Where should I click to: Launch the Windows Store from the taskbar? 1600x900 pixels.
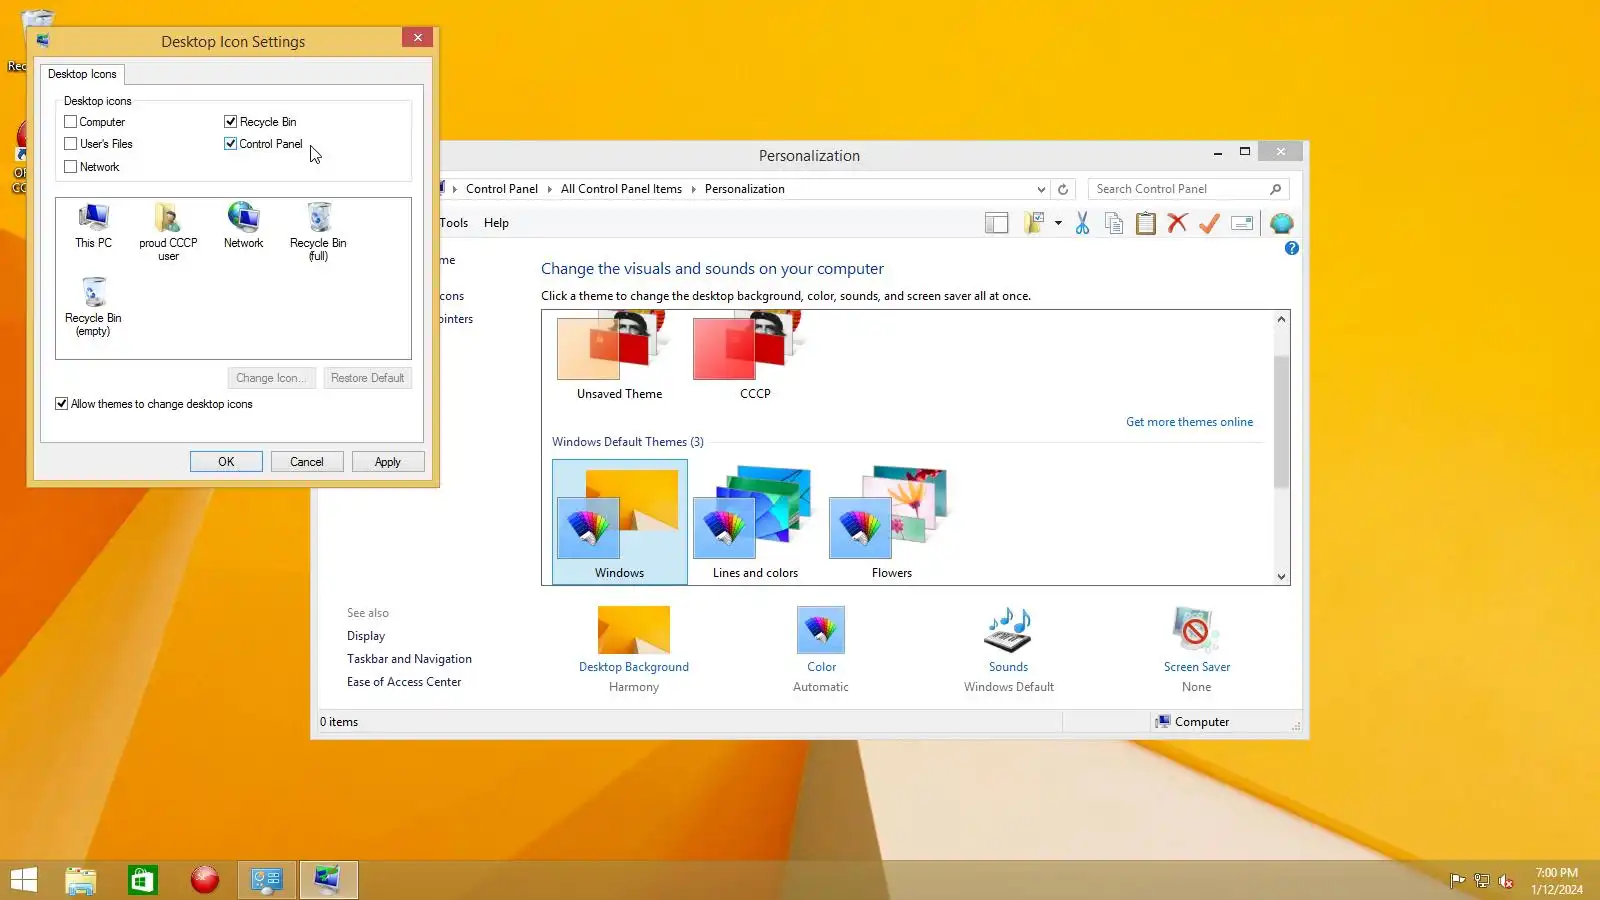[142, 880]
